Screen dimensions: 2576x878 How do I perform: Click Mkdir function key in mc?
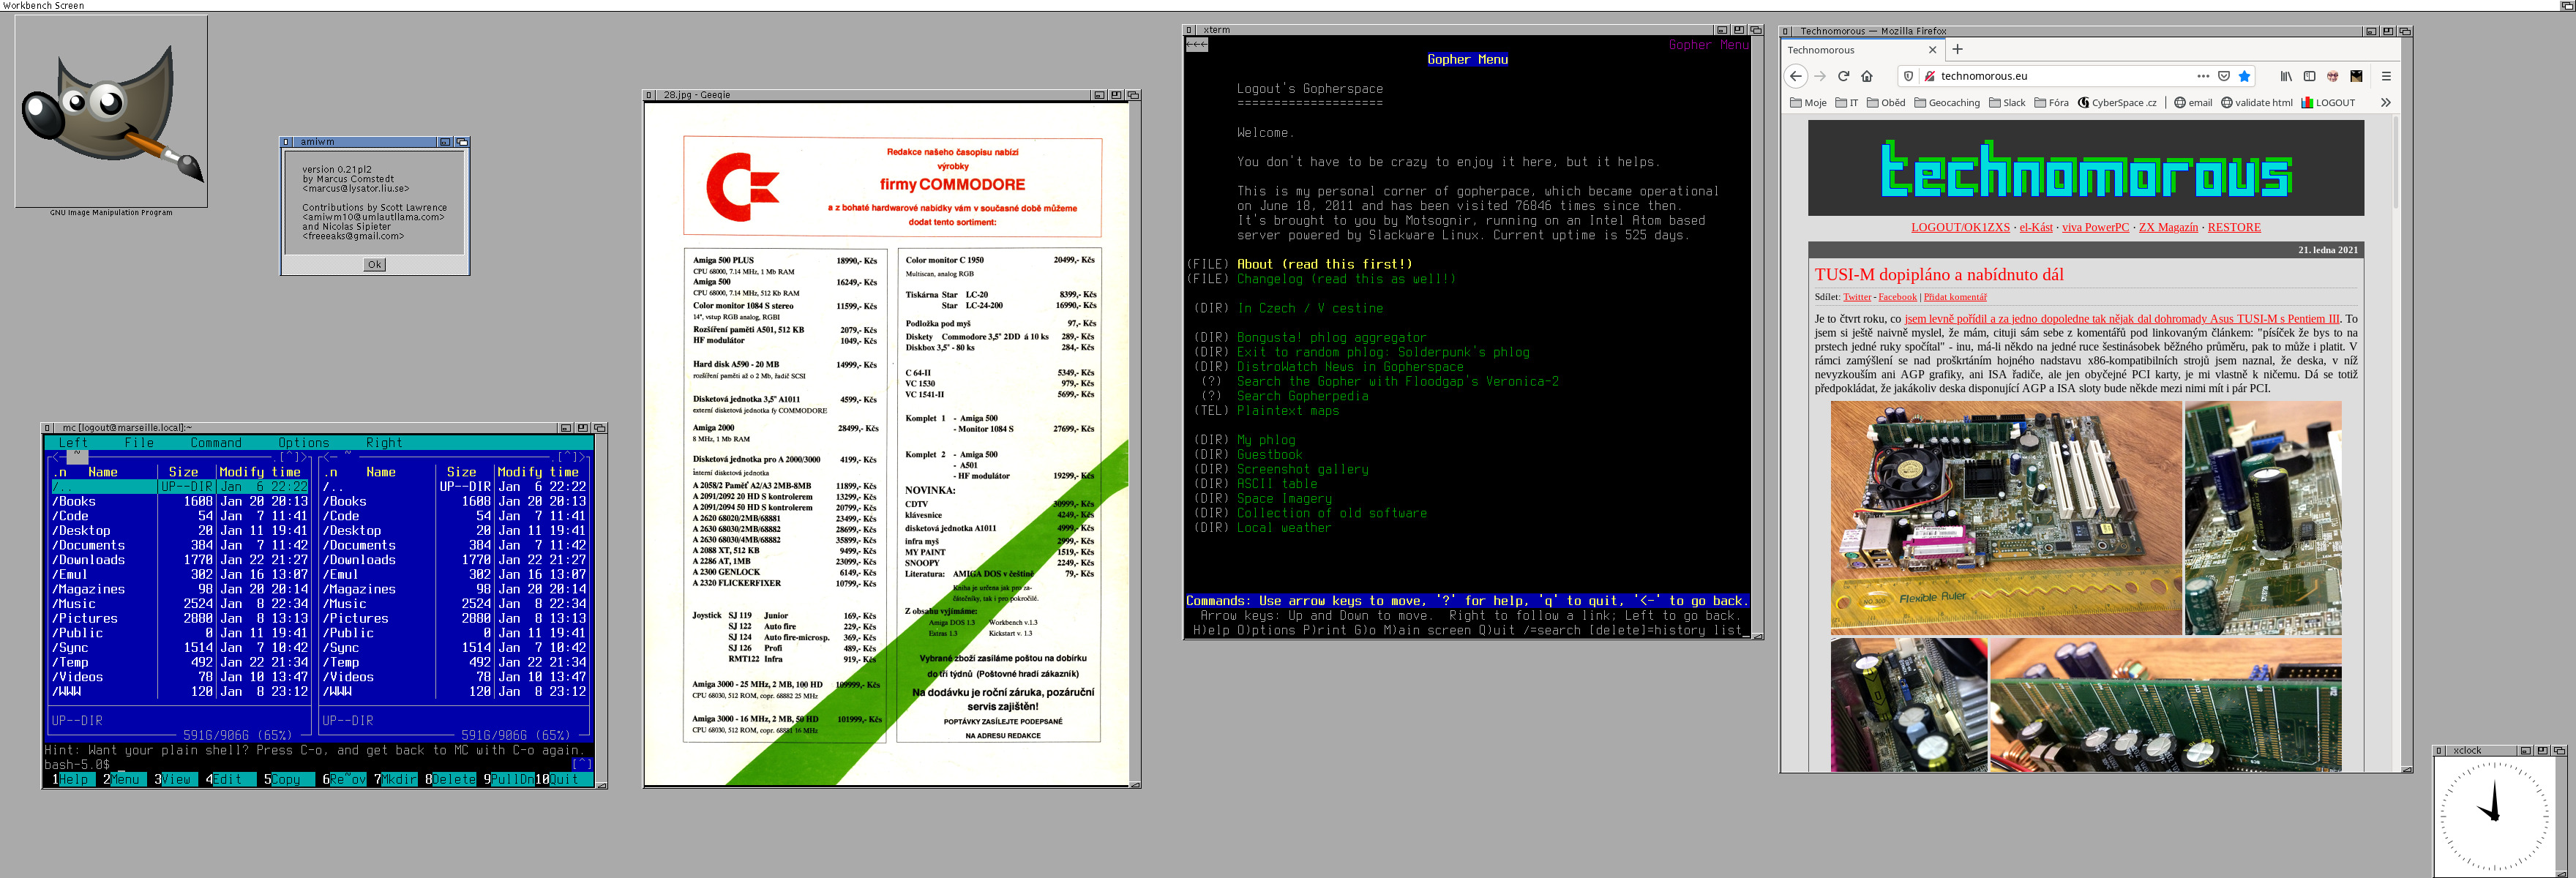point(399,779)
